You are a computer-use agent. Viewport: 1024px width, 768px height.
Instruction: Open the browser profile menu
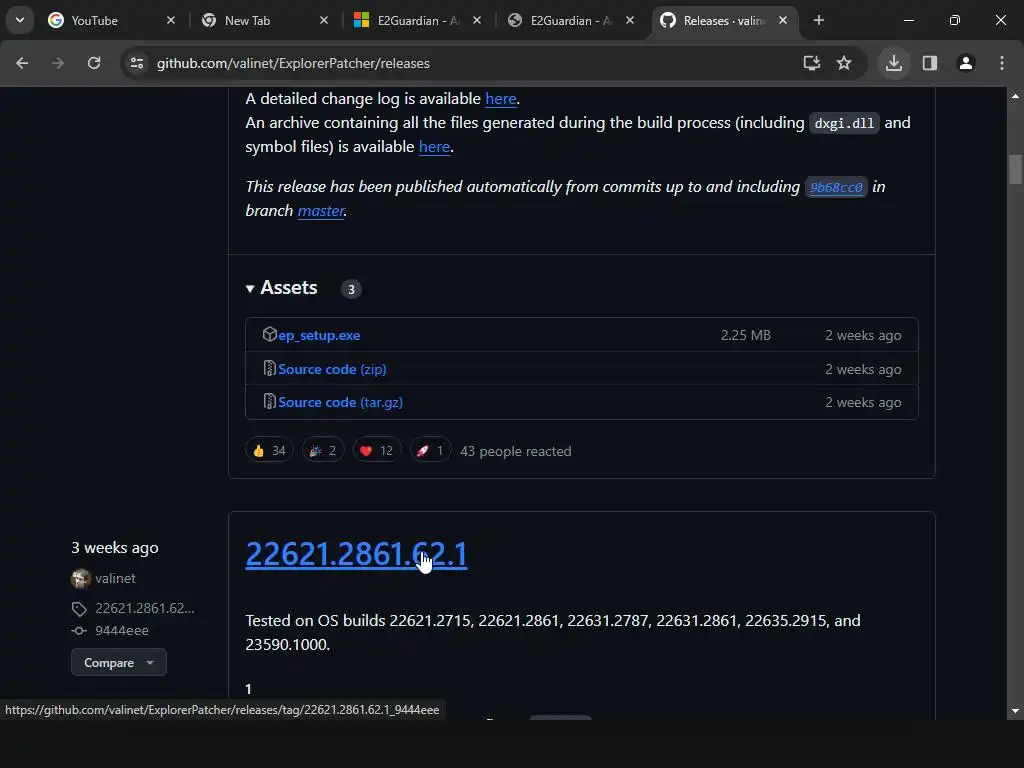966,63
